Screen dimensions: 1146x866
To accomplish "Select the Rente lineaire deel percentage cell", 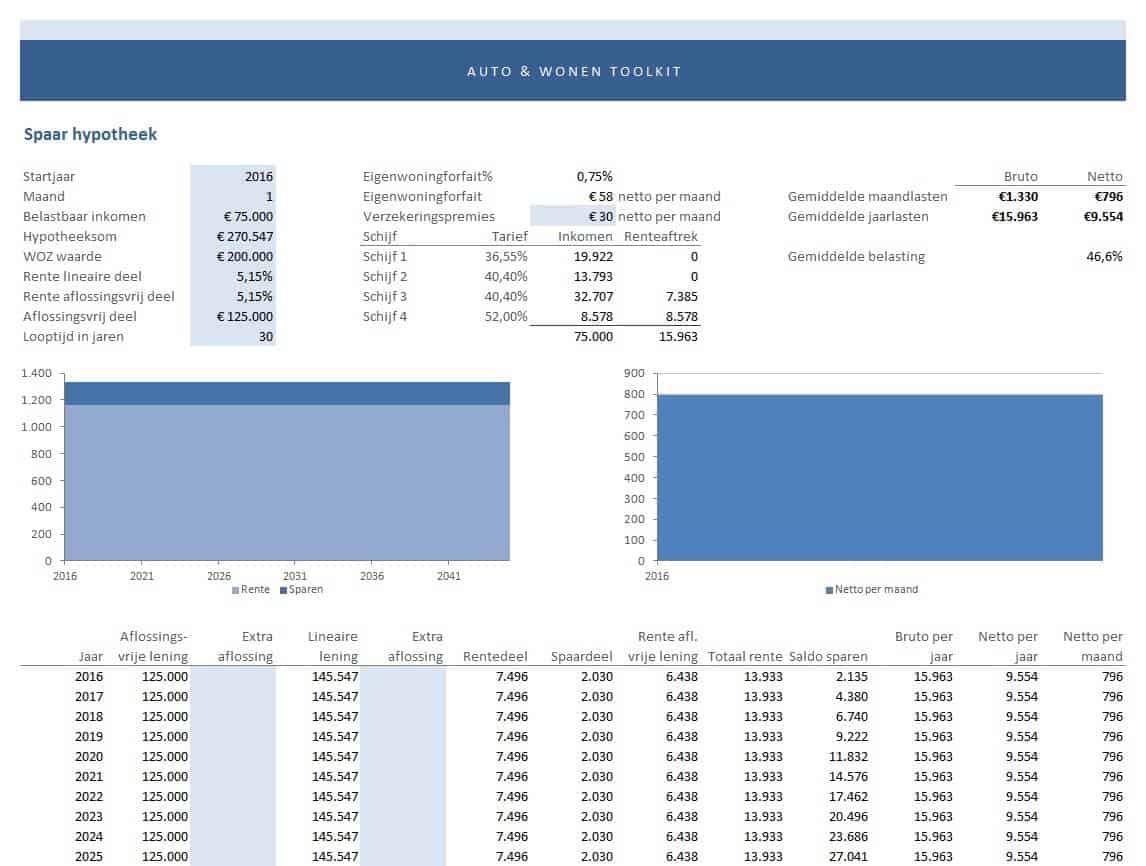I will 232,276.
